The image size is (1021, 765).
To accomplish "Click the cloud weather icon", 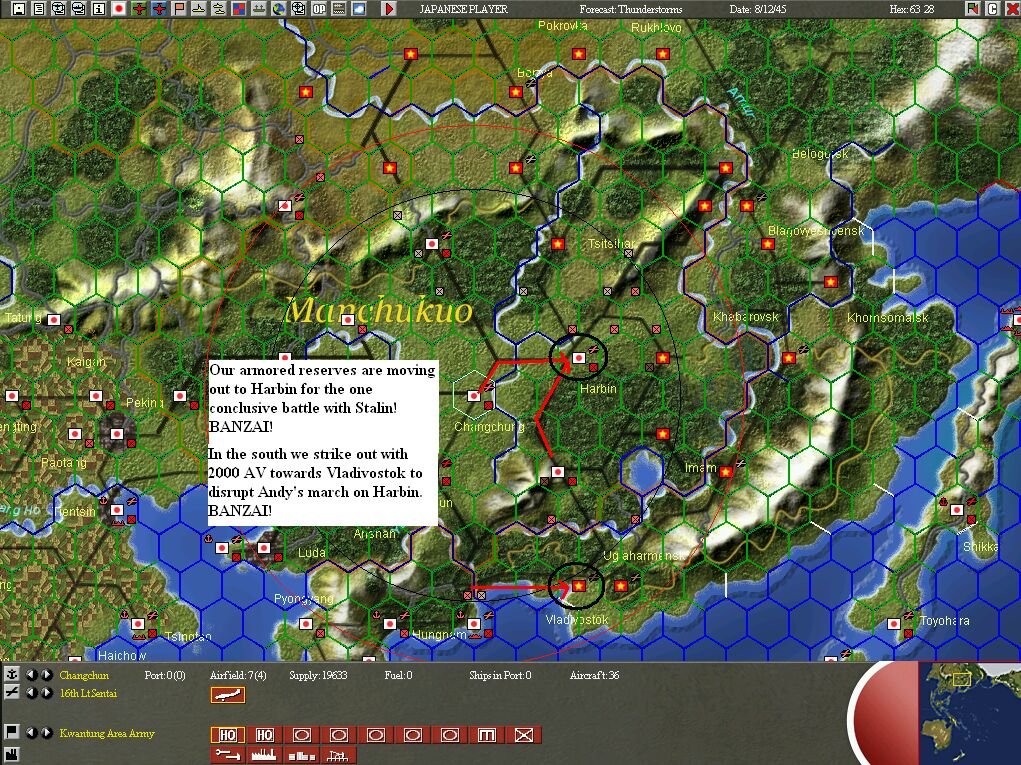I will (x=359, y=9).
